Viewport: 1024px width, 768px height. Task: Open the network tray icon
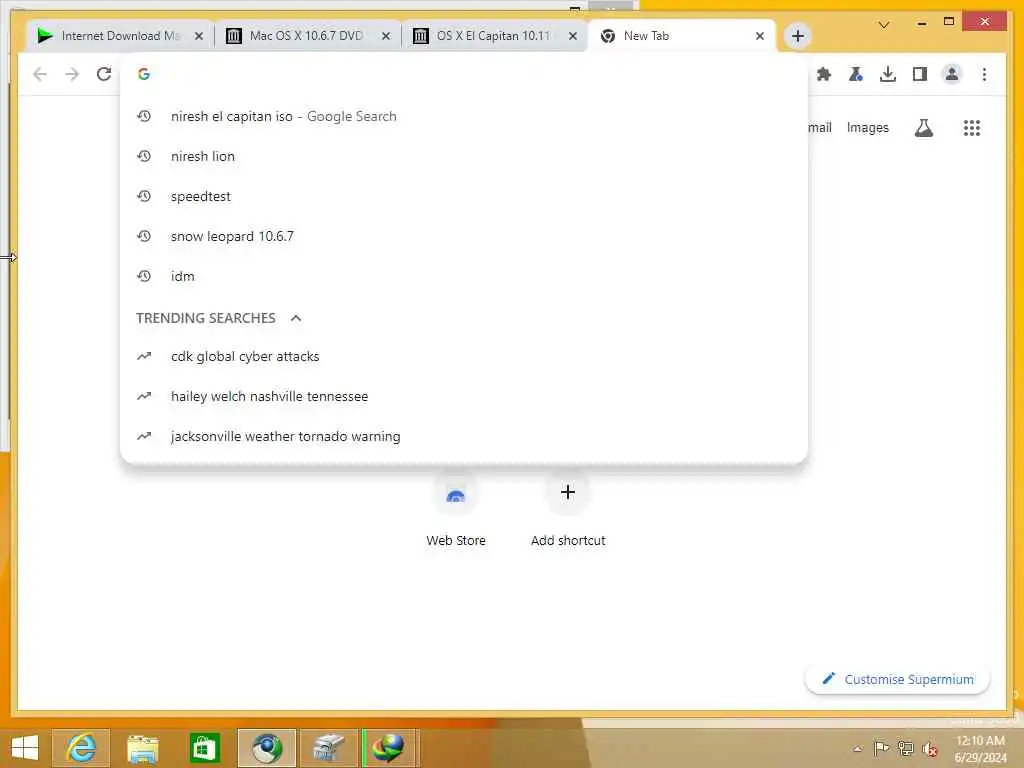[905, 748]
